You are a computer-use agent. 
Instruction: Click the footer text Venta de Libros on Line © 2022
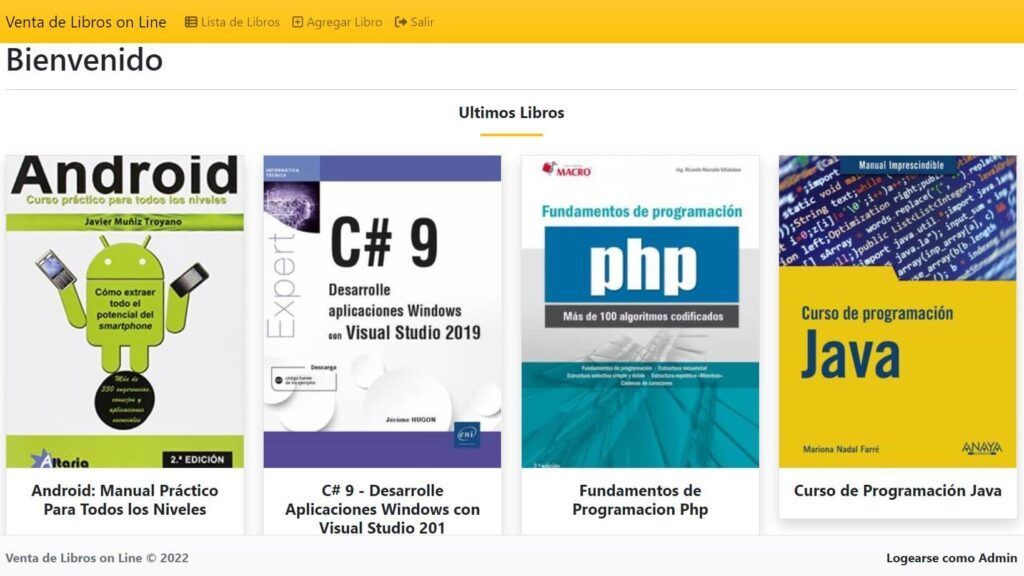click(97, 558)
